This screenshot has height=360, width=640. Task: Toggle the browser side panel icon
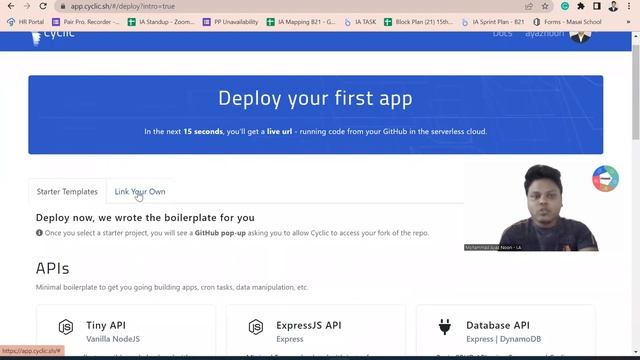click(597, 6)
